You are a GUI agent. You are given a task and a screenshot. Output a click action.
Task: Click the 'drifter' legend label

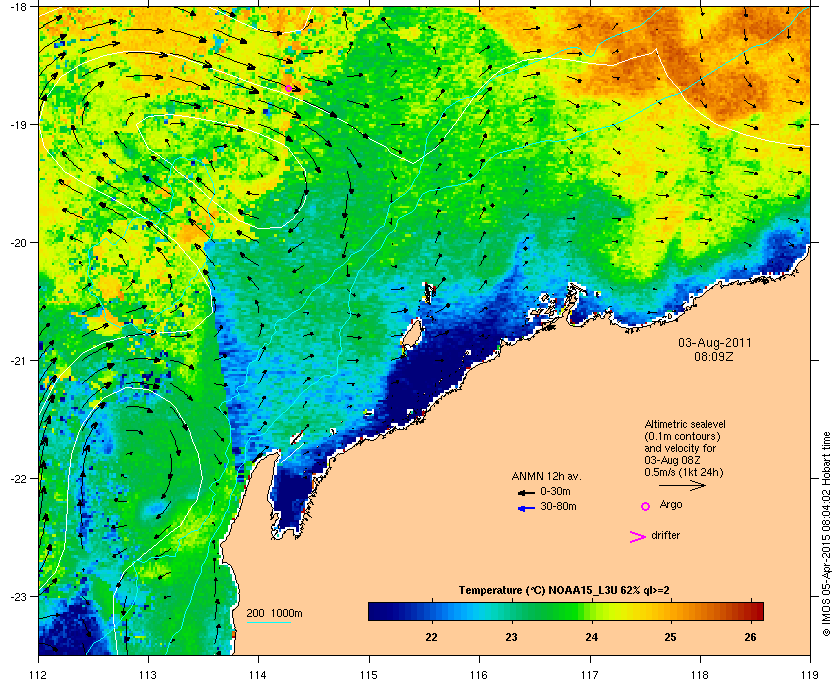point(665,535)
